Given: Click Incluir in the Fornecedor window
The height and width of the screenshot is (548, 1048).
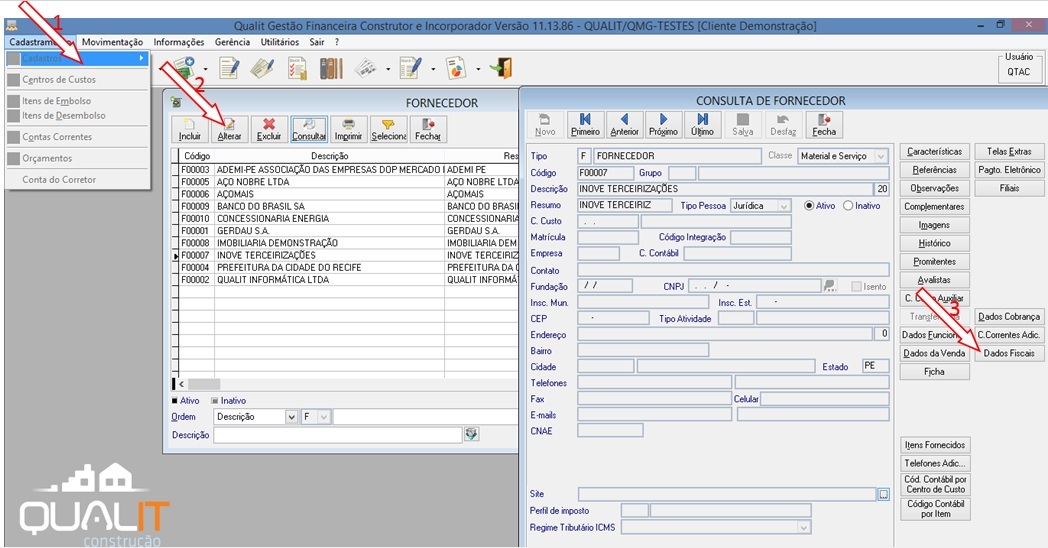Looking at the screenshot, I should point(190,130).
